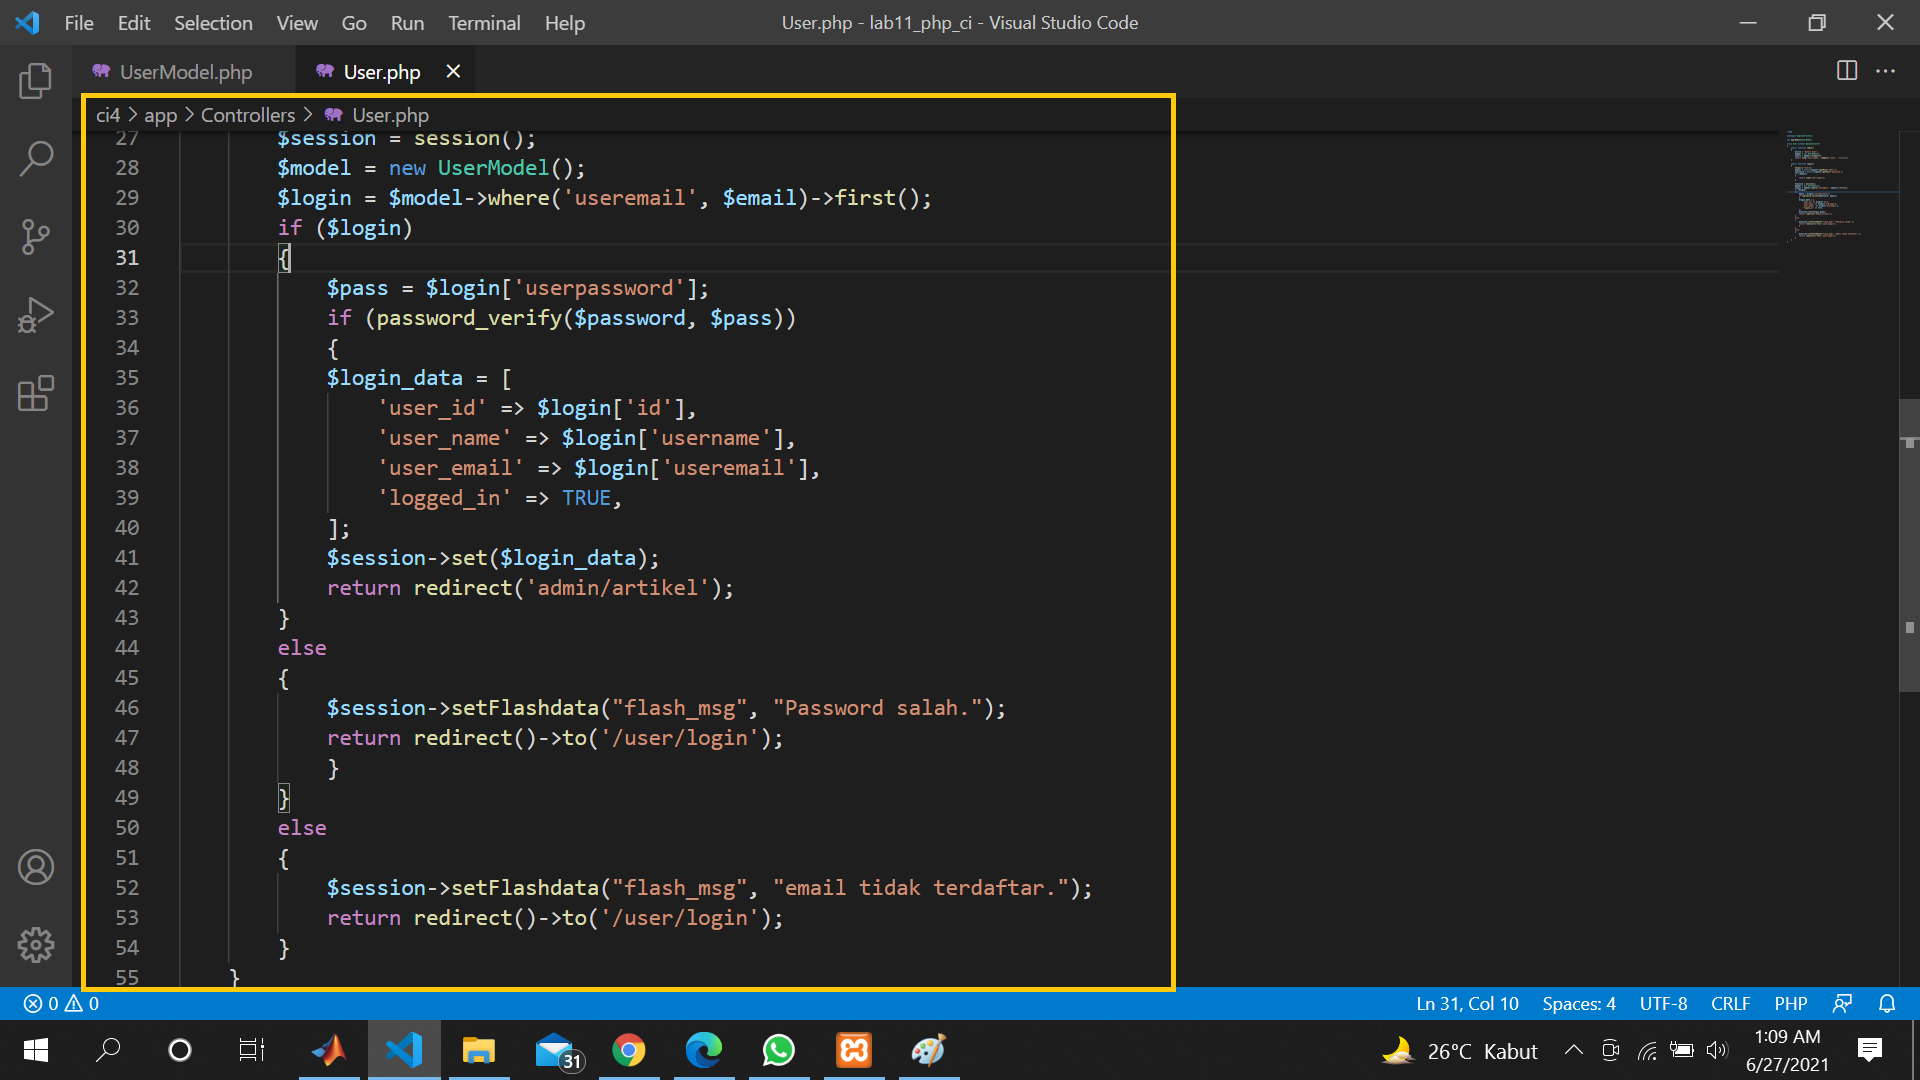Click the feedback smiley in status bar
1920x1080 pixels.
1843,1003
